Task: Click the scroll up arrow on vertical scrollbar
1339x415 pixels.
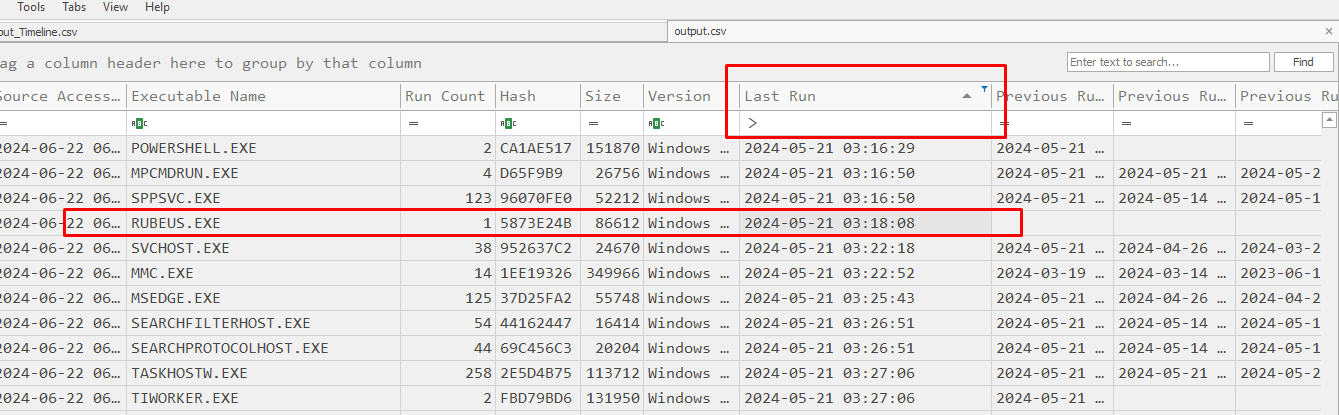Action: click(1330, 120)
